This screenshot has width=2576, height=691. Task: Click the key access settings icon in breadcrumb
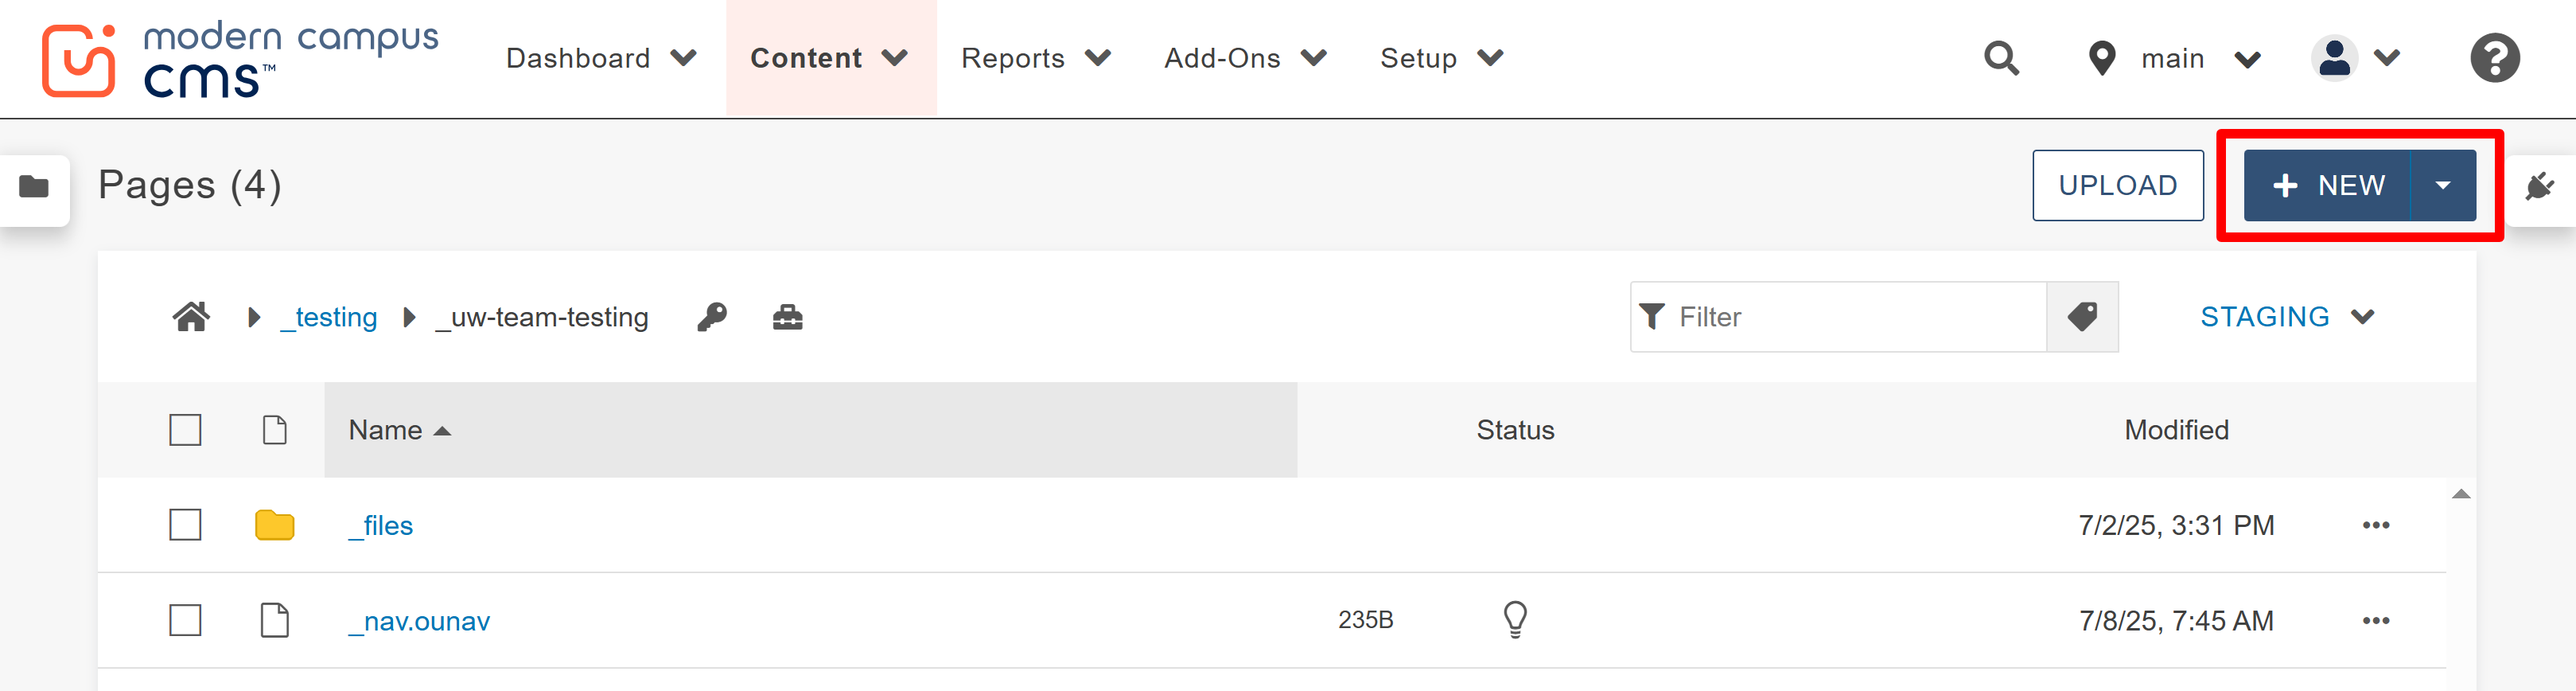click(x=711, y=317)
